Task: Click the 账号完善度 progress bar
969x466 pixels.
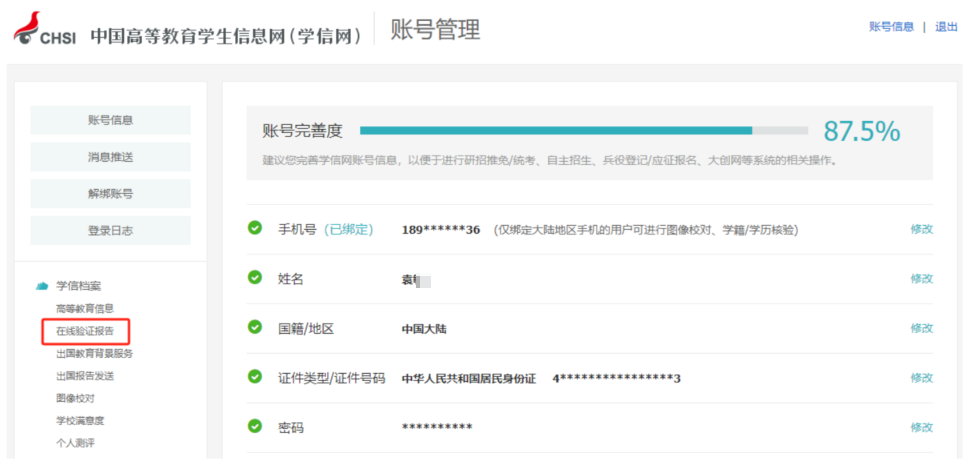Action: 584,130
